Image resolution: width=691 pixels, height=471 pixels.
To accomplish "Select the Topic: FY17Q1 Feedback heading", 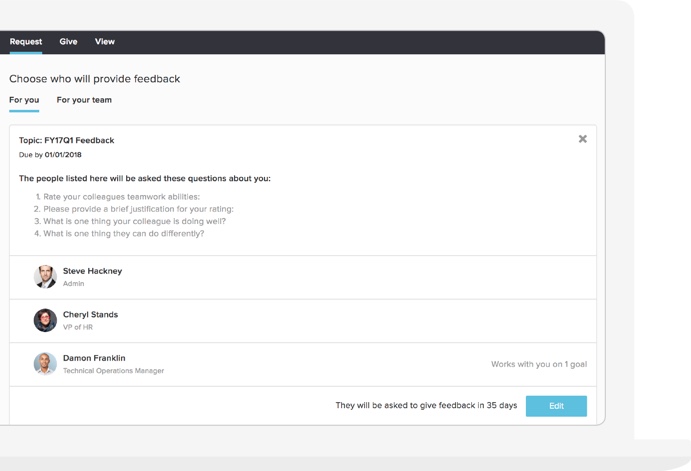I will 67,140.
